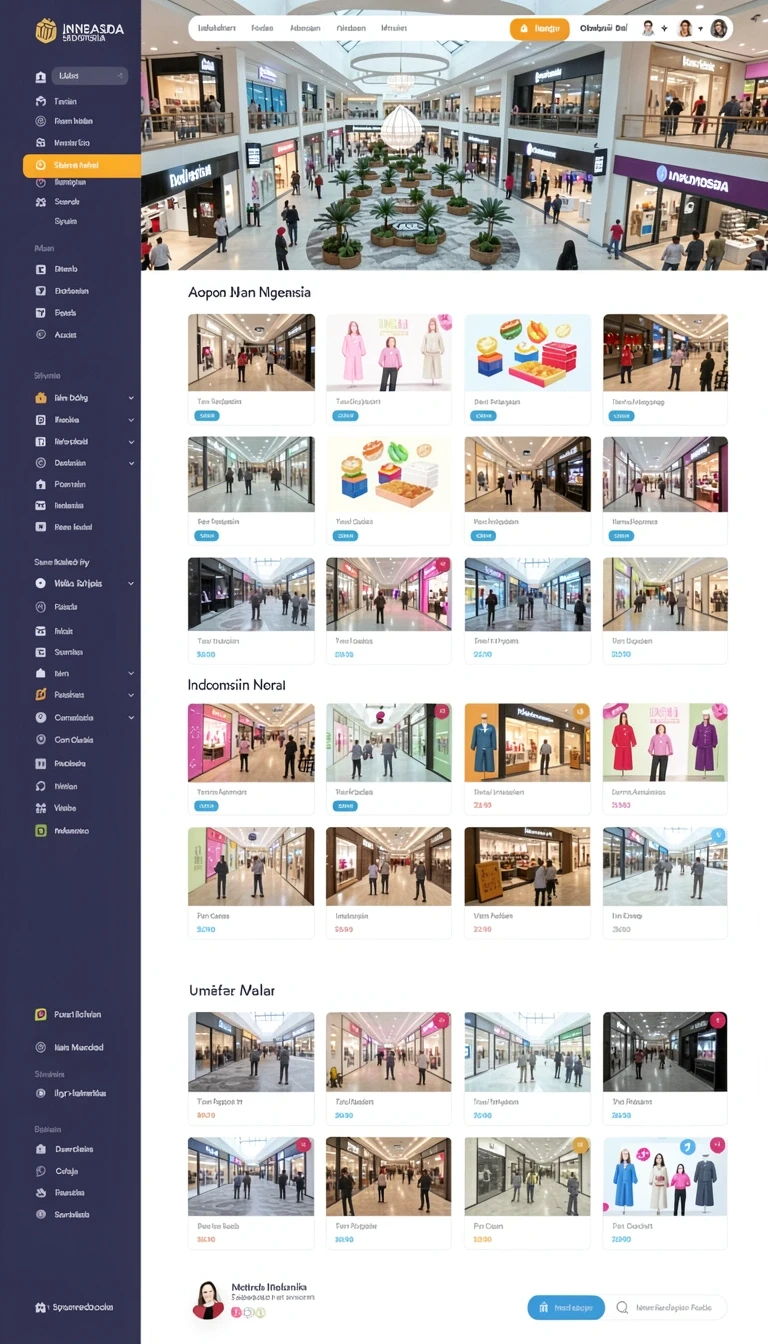Viewport: 768px width, 1344px height.
Task: Click the magnifier icon in the bottom search field
Action: coord(623,1307)
